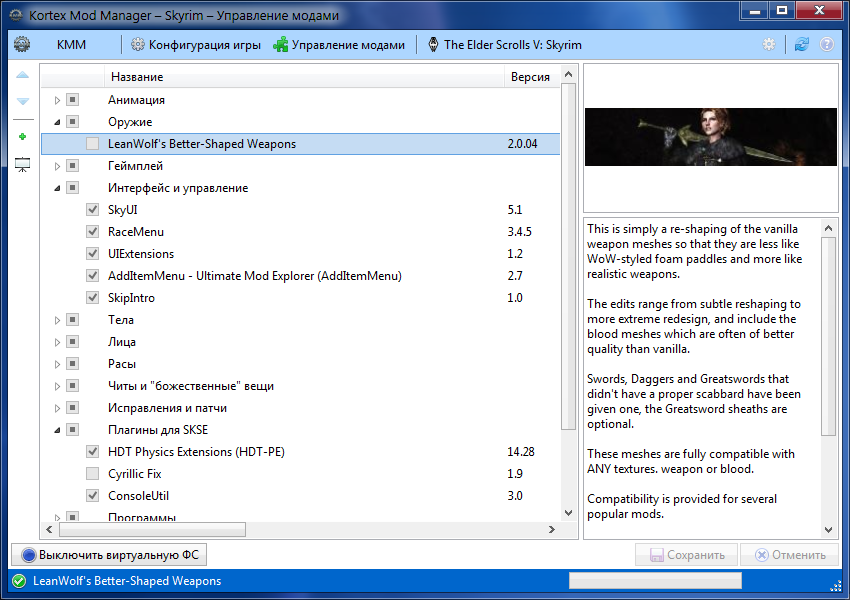The image size is (850, 600).
Task: Uncheck HDT Physics Extensions checkbox
Action: (x=93, y=451)
